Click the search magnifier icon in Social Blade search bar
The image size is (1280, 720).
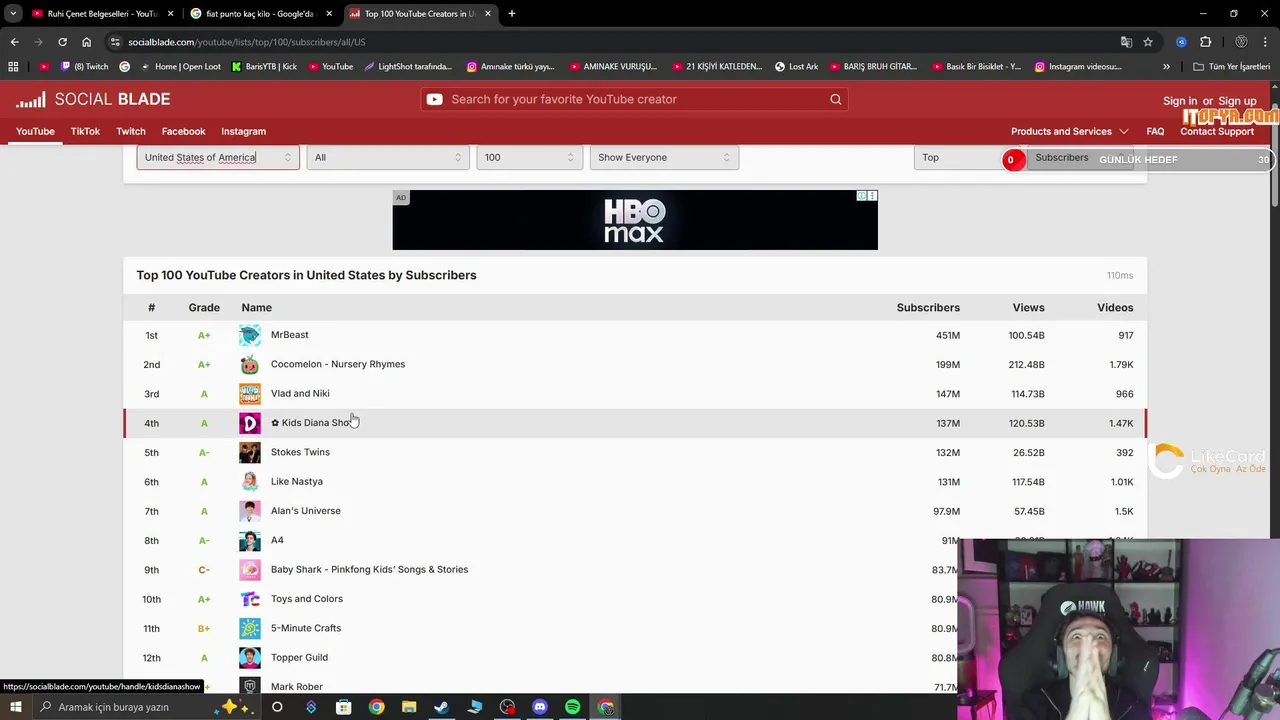(x=835, y=99)
